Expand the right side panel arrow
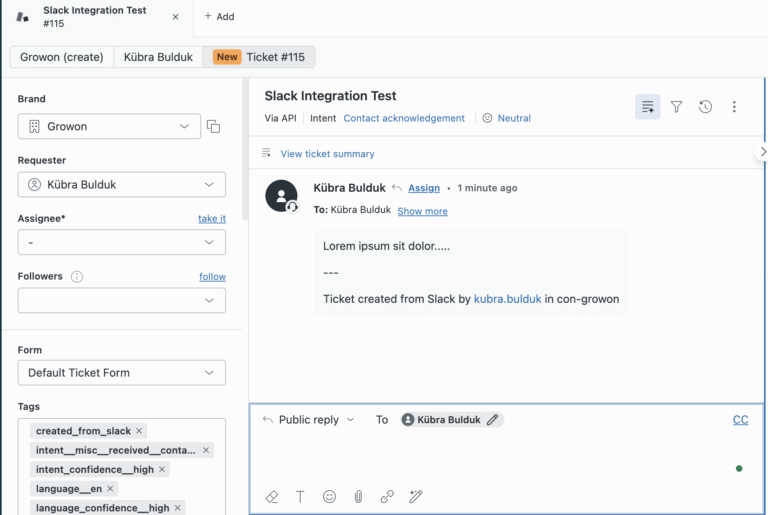The image size is (768, 515). [x=762, y=152]
